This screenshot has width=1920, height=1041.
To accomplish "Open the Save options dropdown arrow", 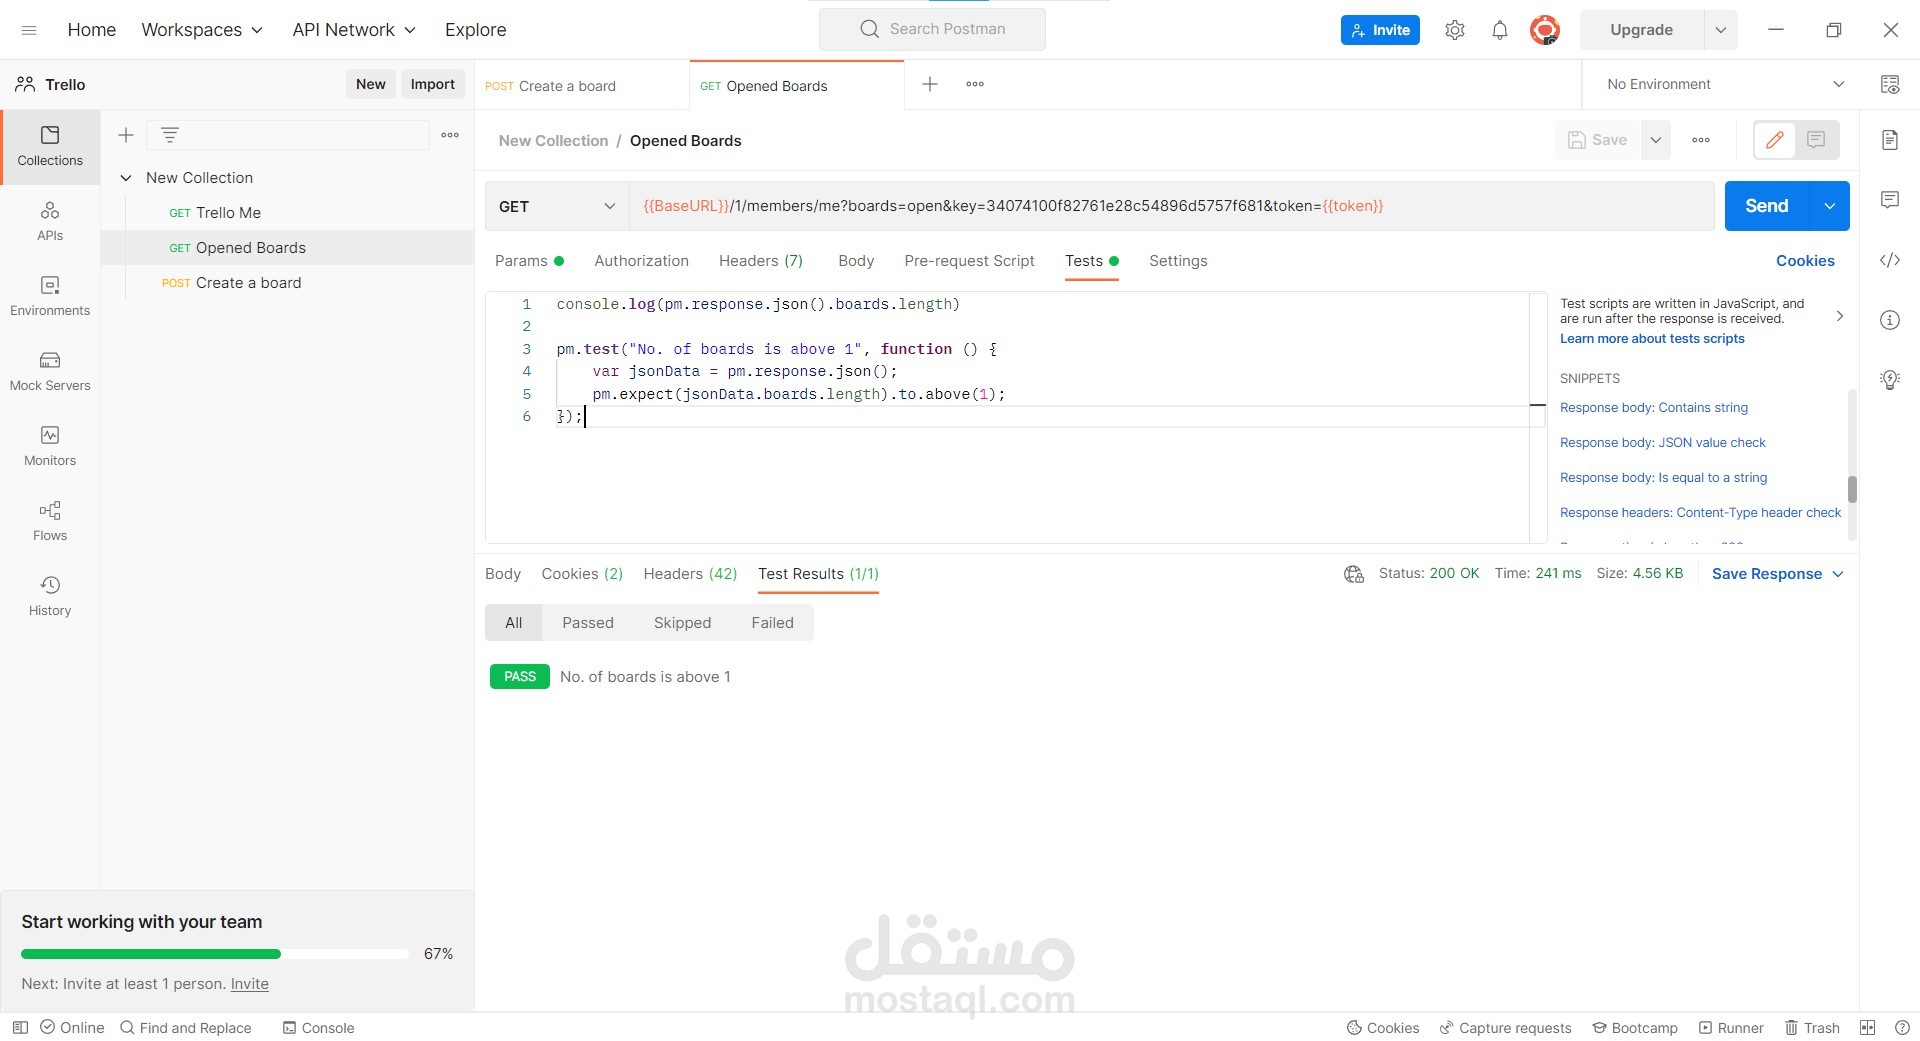I will coord(1656,140).
